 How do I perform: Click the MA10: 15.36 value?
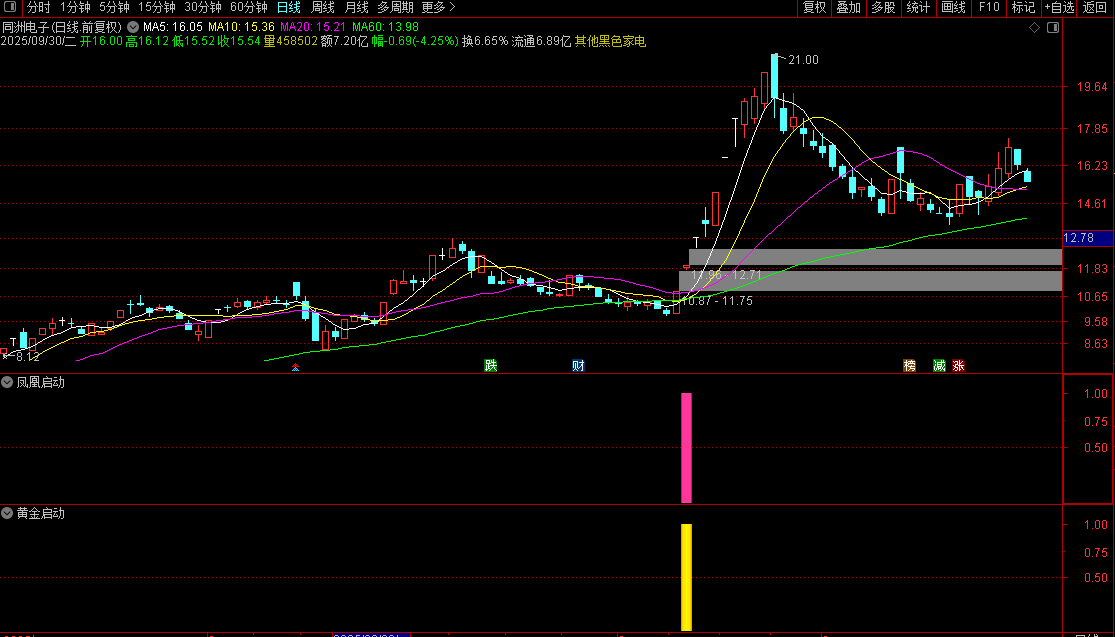tap(241, 27)
